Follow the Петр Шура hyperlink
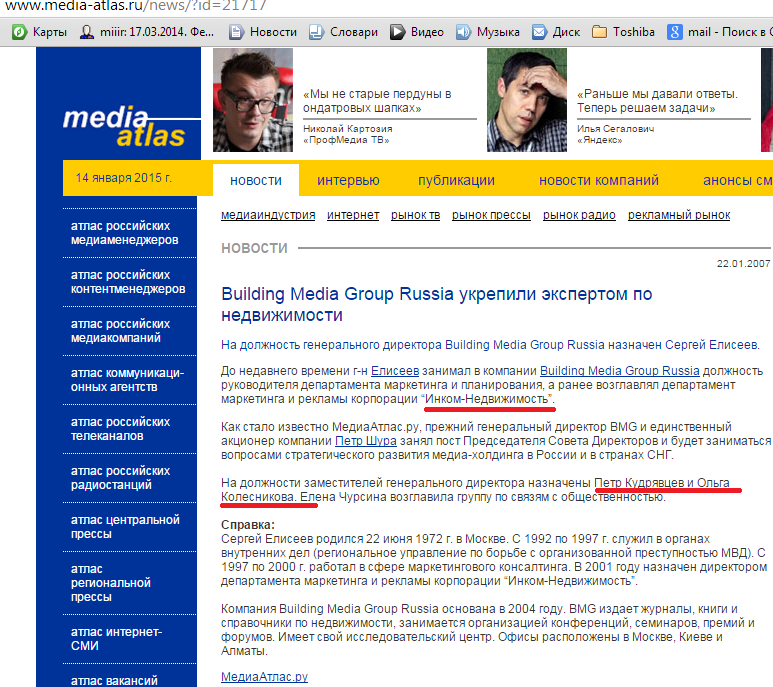Image resolution: width=773 pixels, height=687 pixels. click(366, 441)
